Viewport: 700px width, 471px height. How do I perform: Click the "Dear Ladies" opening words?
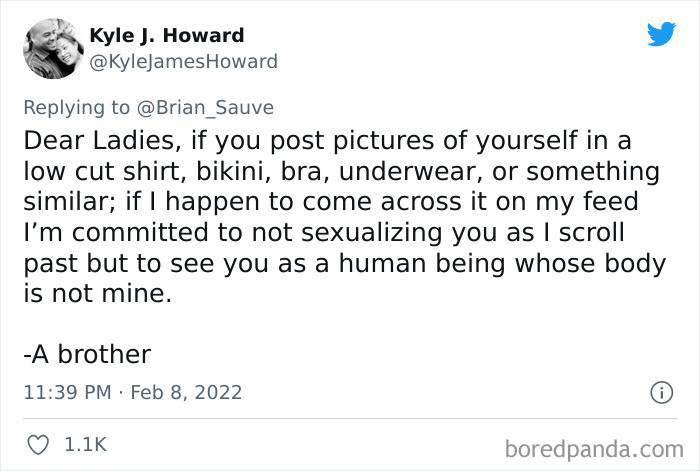(x=79, y=138)
